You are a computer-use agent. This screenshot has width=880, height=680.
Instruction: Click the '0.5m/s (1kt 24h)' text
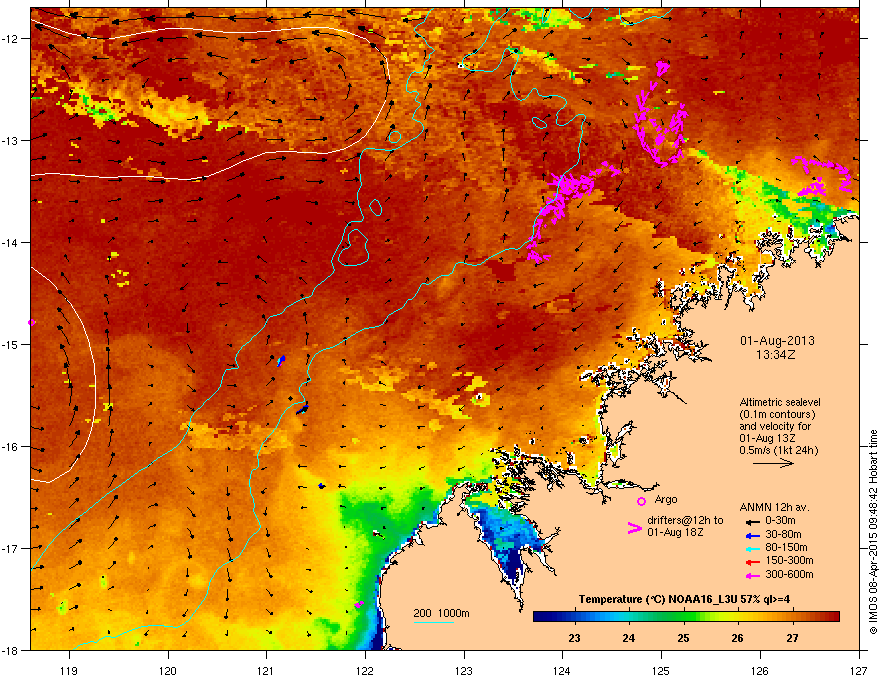click(x=778, y=451)
